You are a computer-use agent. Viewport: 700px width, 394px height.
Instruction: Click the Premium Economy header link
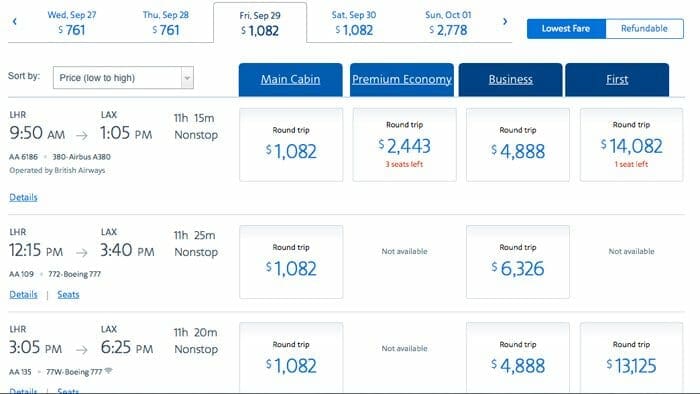tap(402, 80)
